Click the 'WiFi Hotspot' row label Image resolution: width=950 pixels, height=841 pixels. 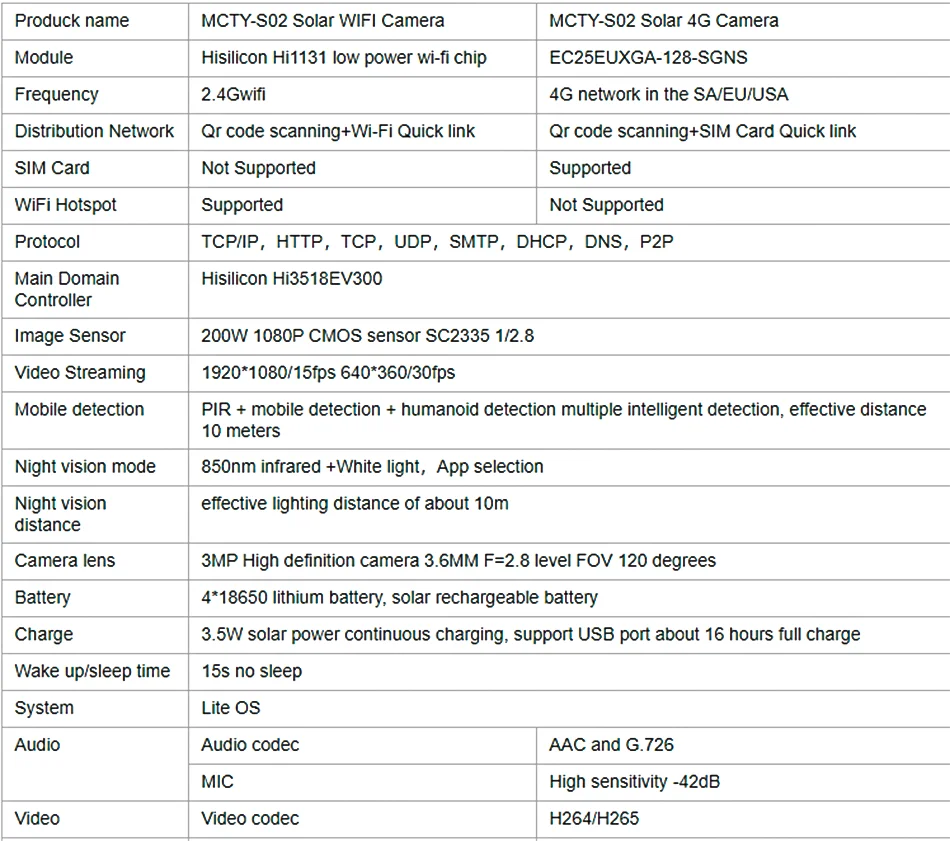(65, 205)
